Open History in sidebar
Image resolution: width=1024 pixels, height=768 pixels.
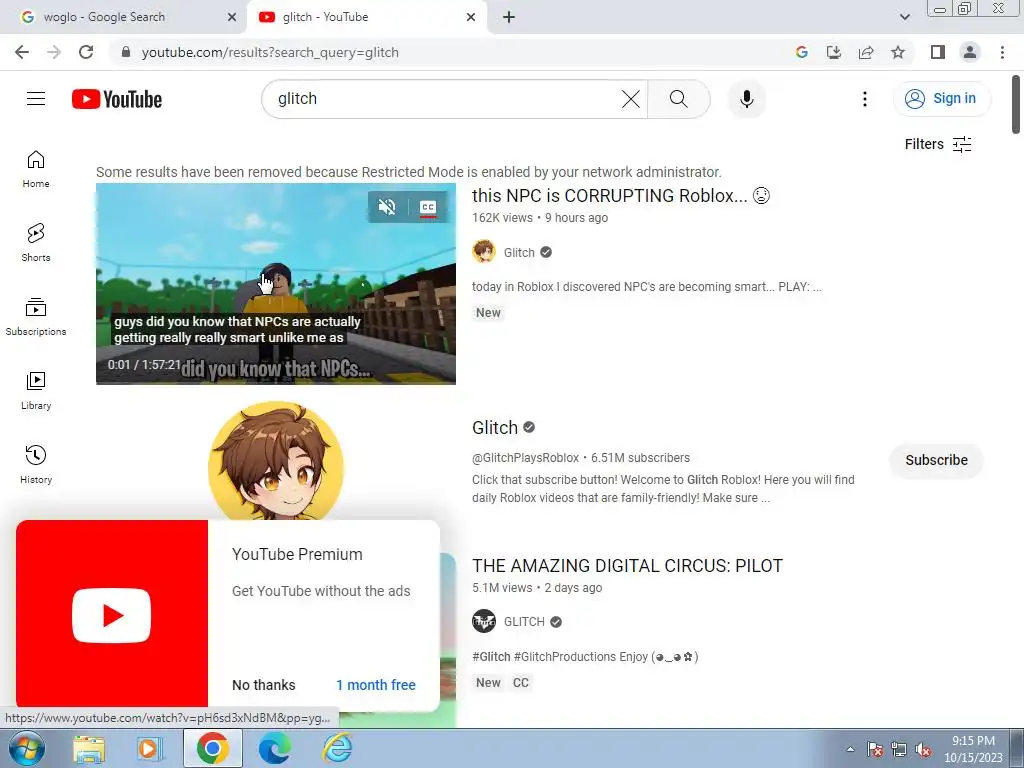[x=36, y=464]
